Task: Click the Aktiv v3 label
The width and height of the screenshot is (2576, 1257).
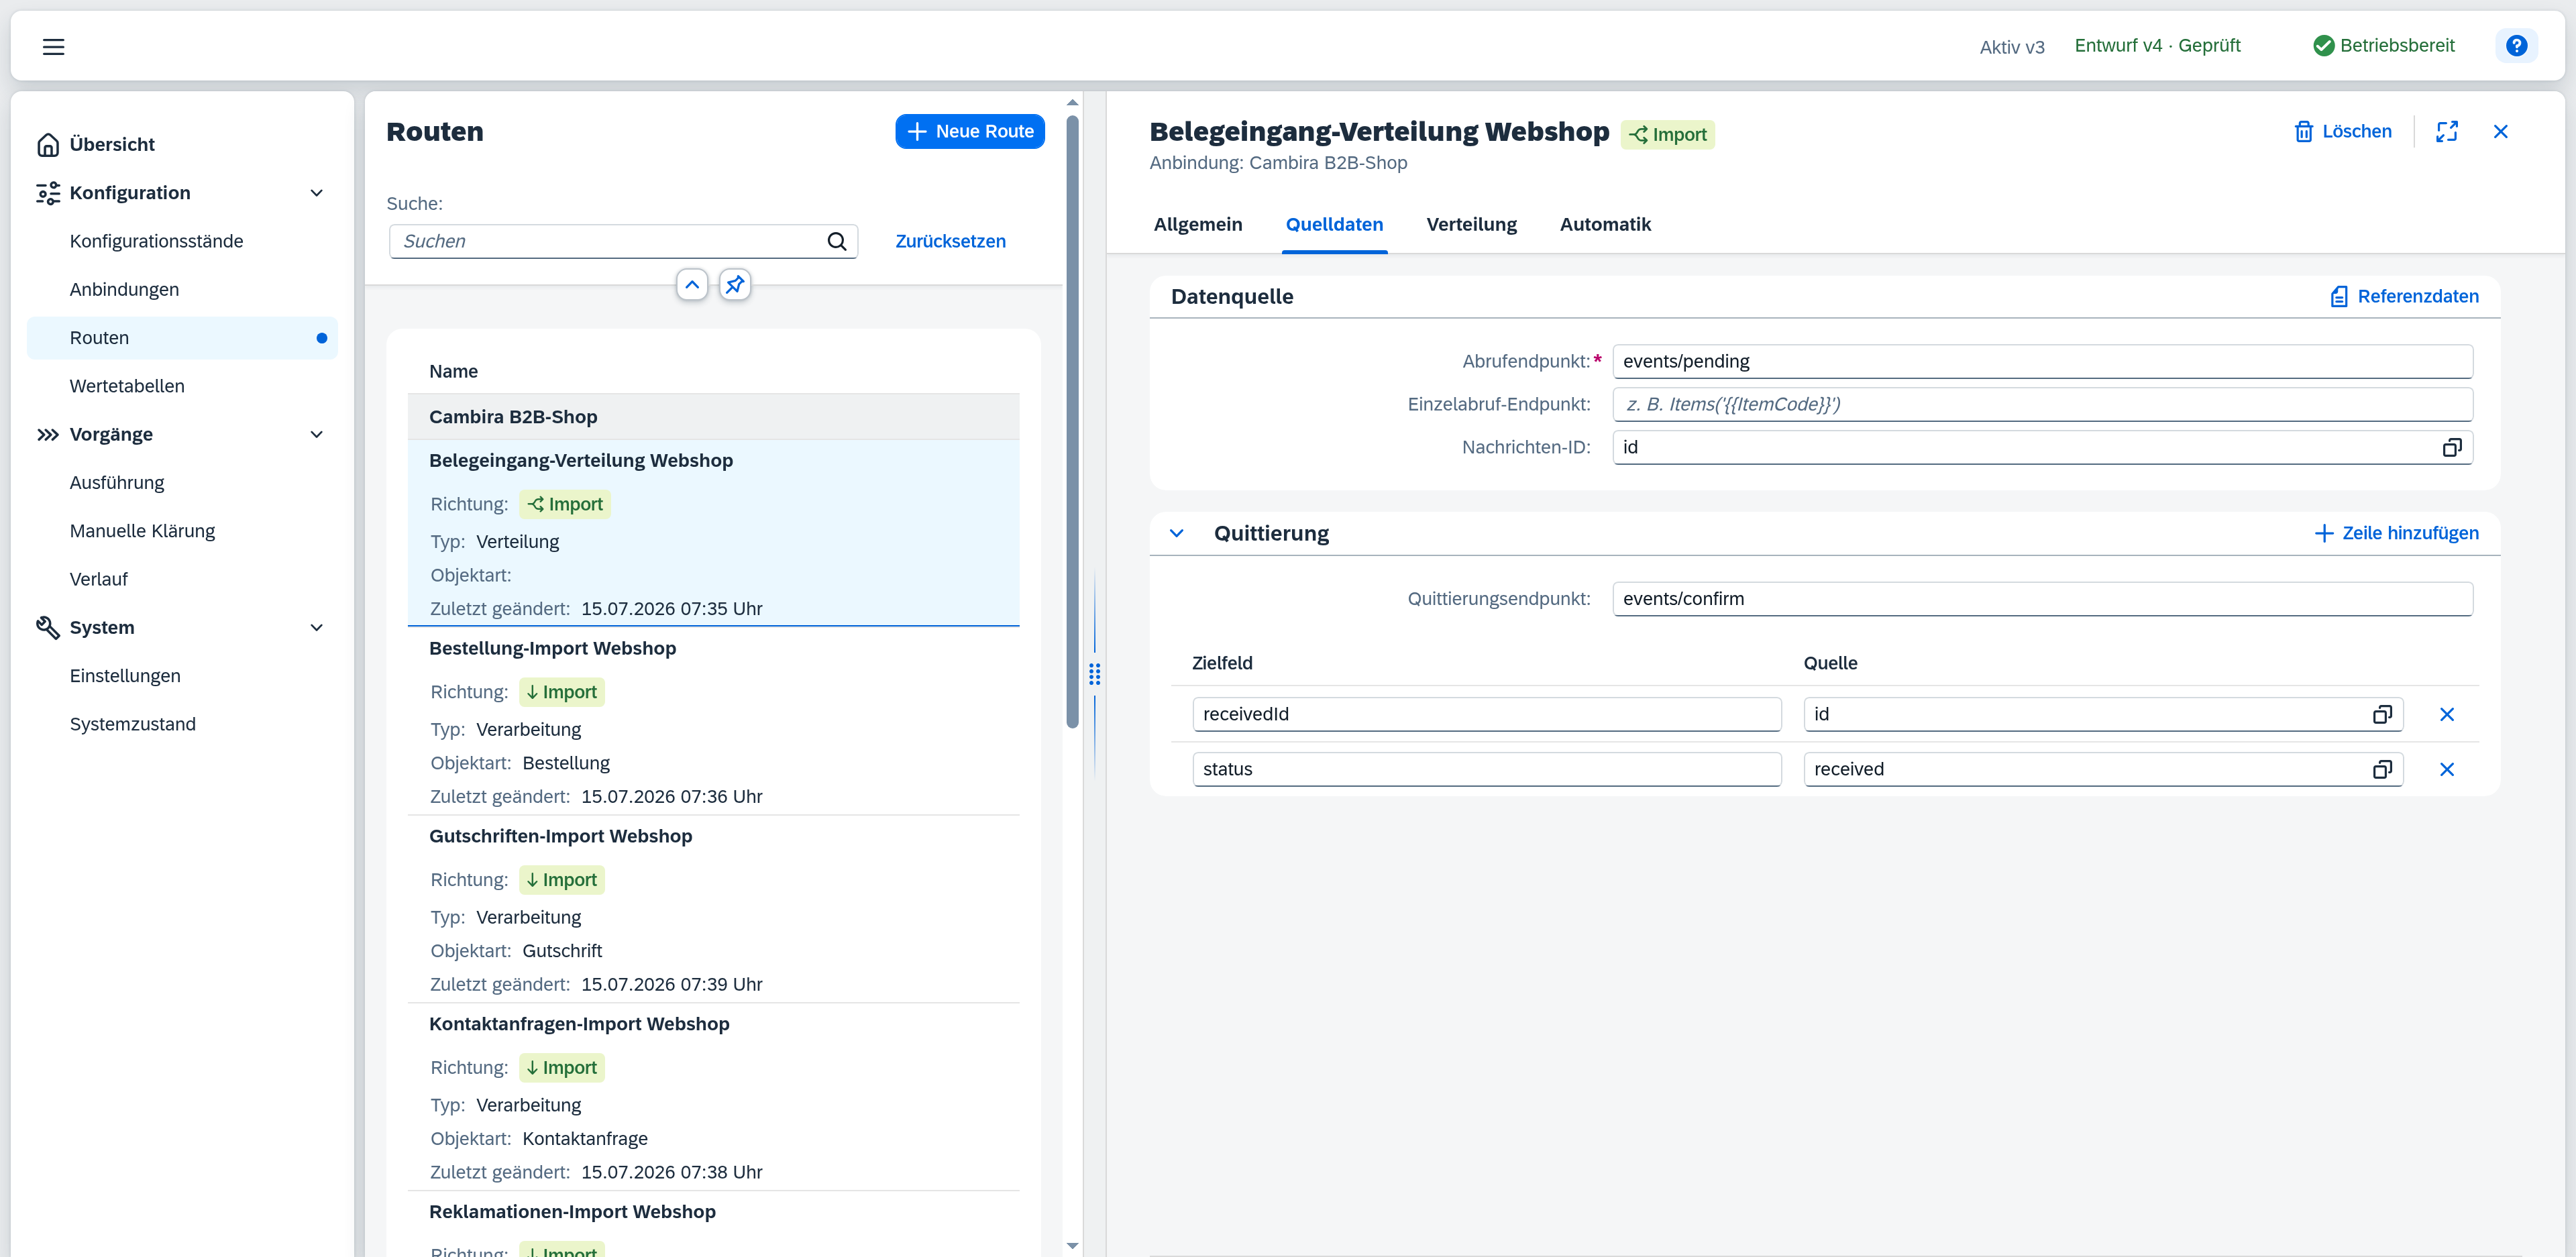Action: click(2012, 47)
